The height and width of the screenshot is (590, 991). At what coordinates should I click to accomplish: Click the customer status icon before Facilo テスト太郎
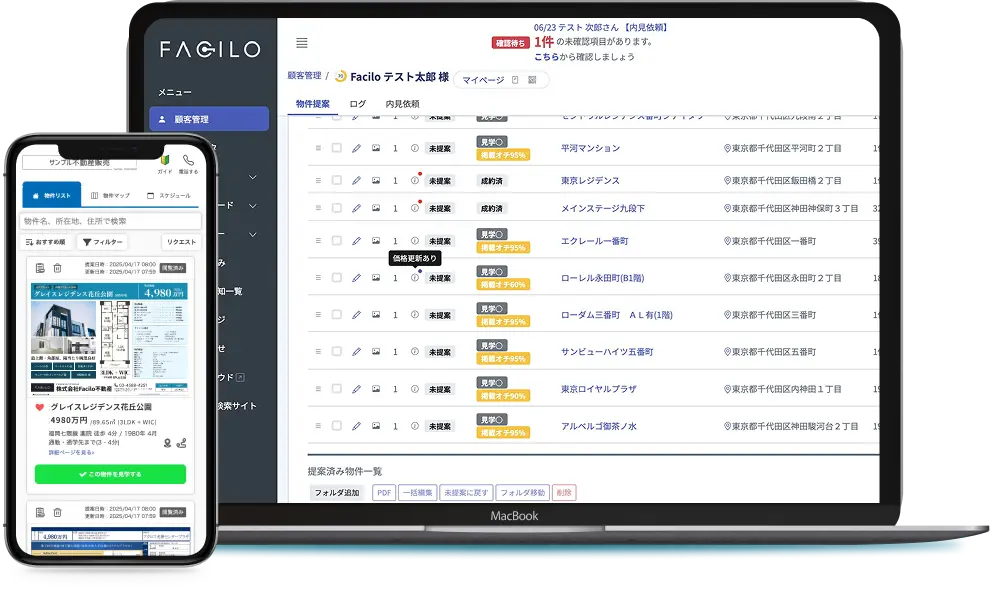click(341, 76)
